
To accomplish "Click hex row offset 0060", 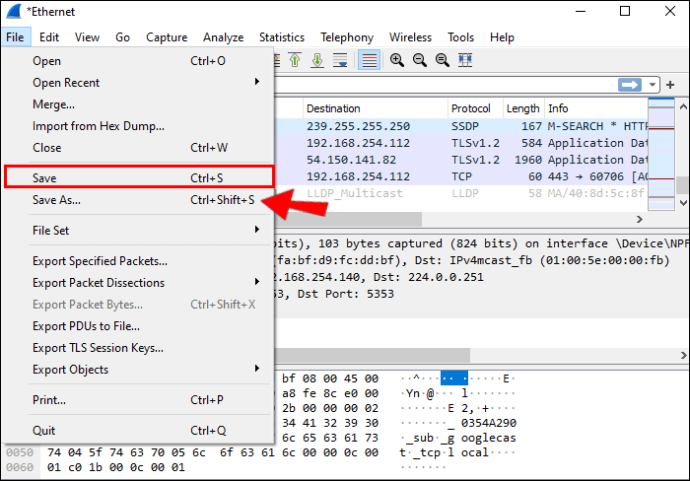I will pyautogui.click(x=20, y=467).
